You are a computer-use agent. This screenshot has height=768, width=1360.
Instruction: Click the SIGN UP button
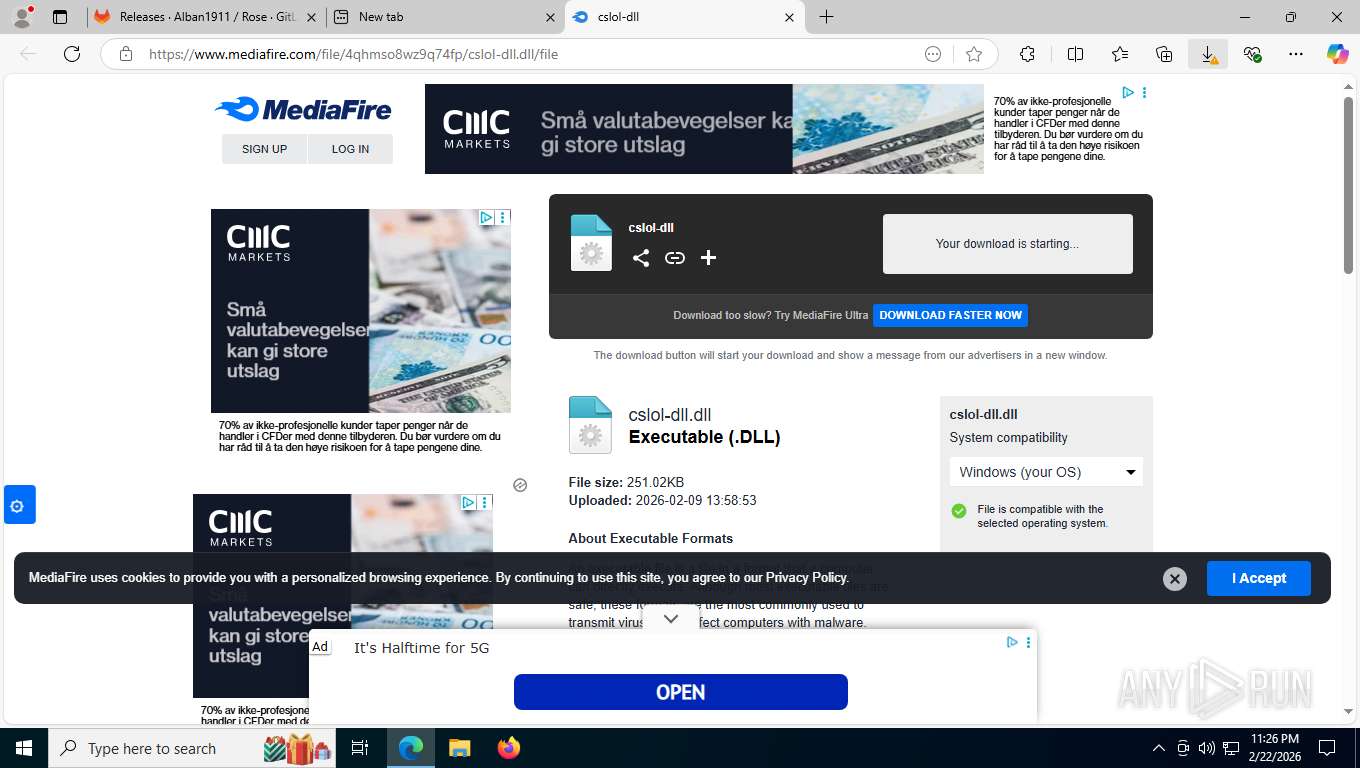point(264,149)
